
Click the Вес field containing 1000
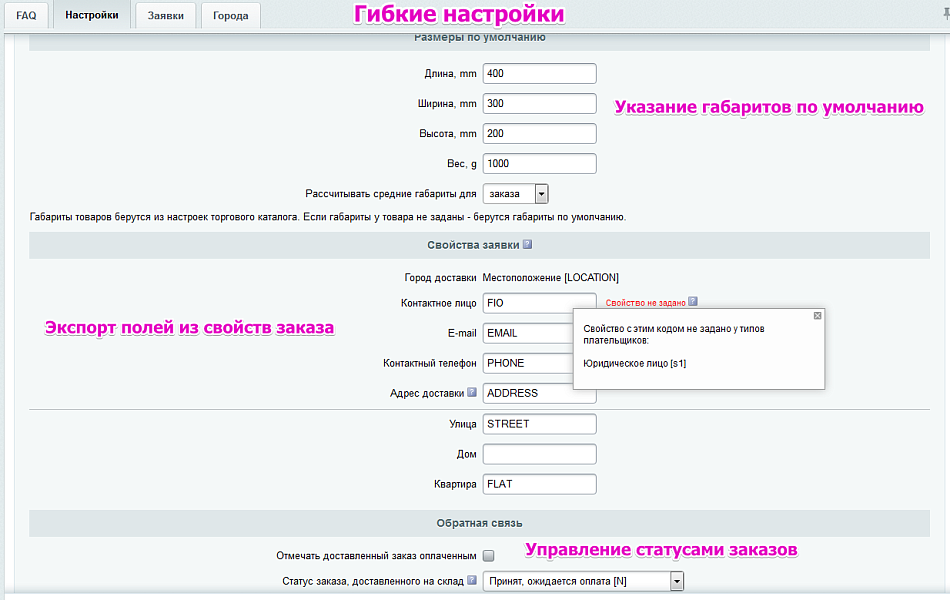click(539, 162)
